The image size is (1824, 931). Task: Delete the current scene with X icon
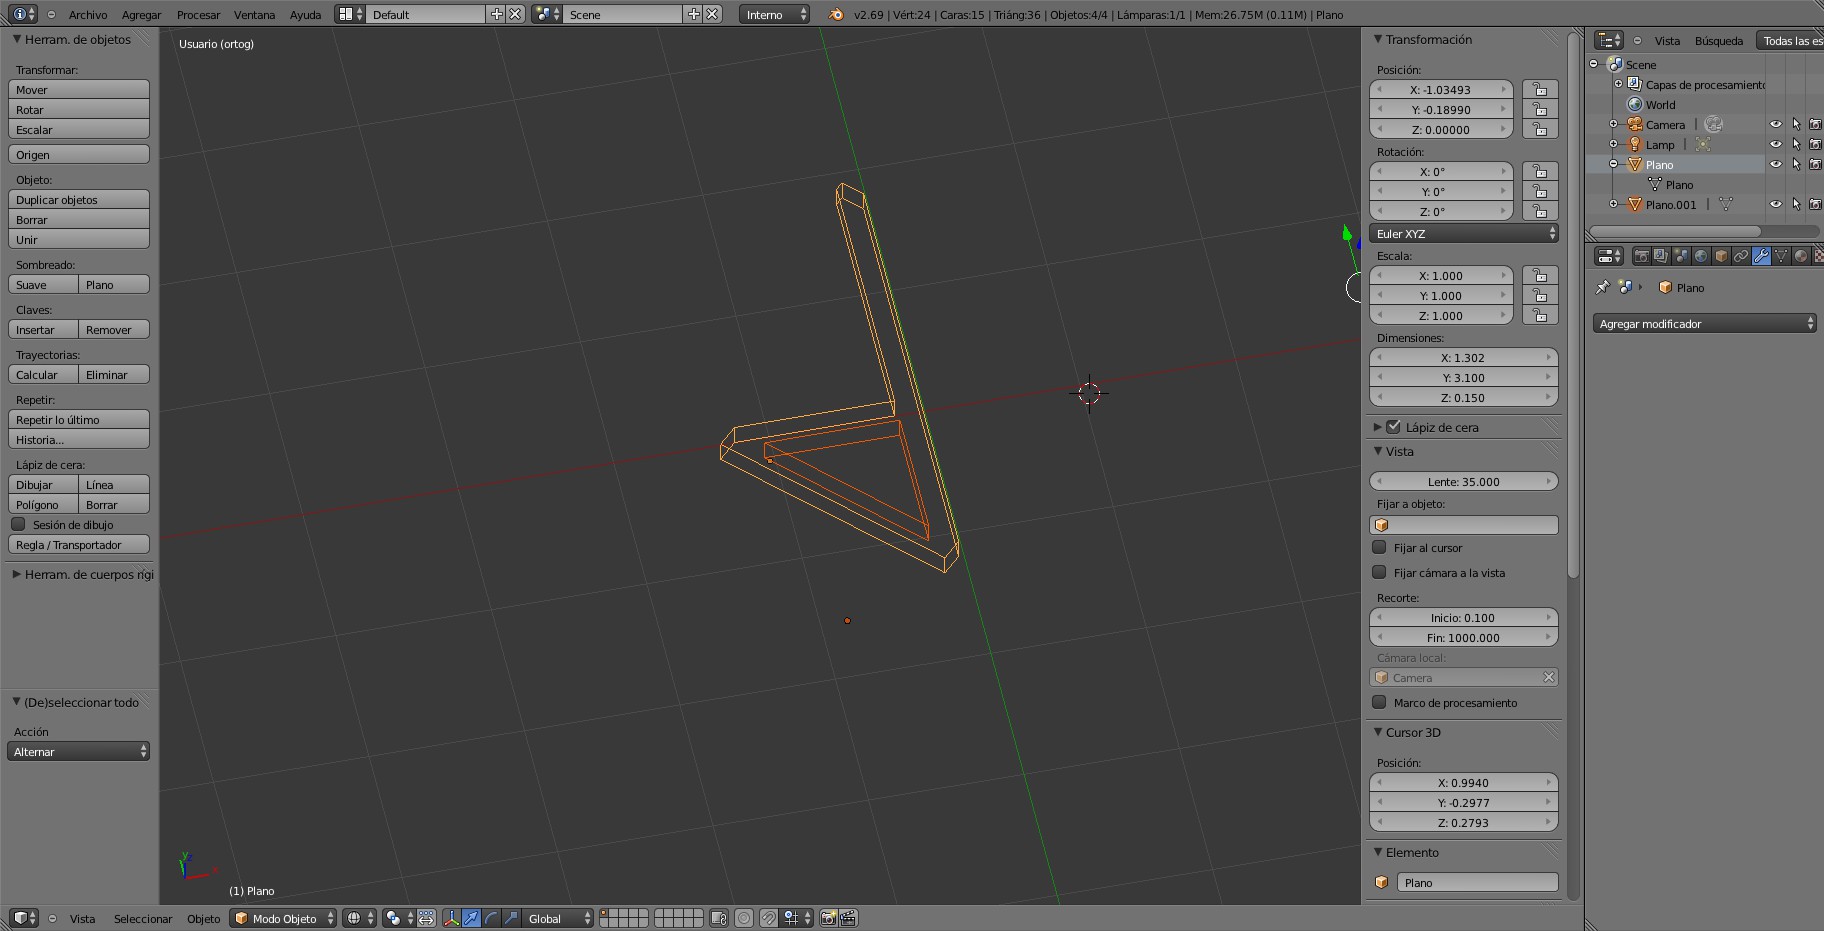(712, 14)
